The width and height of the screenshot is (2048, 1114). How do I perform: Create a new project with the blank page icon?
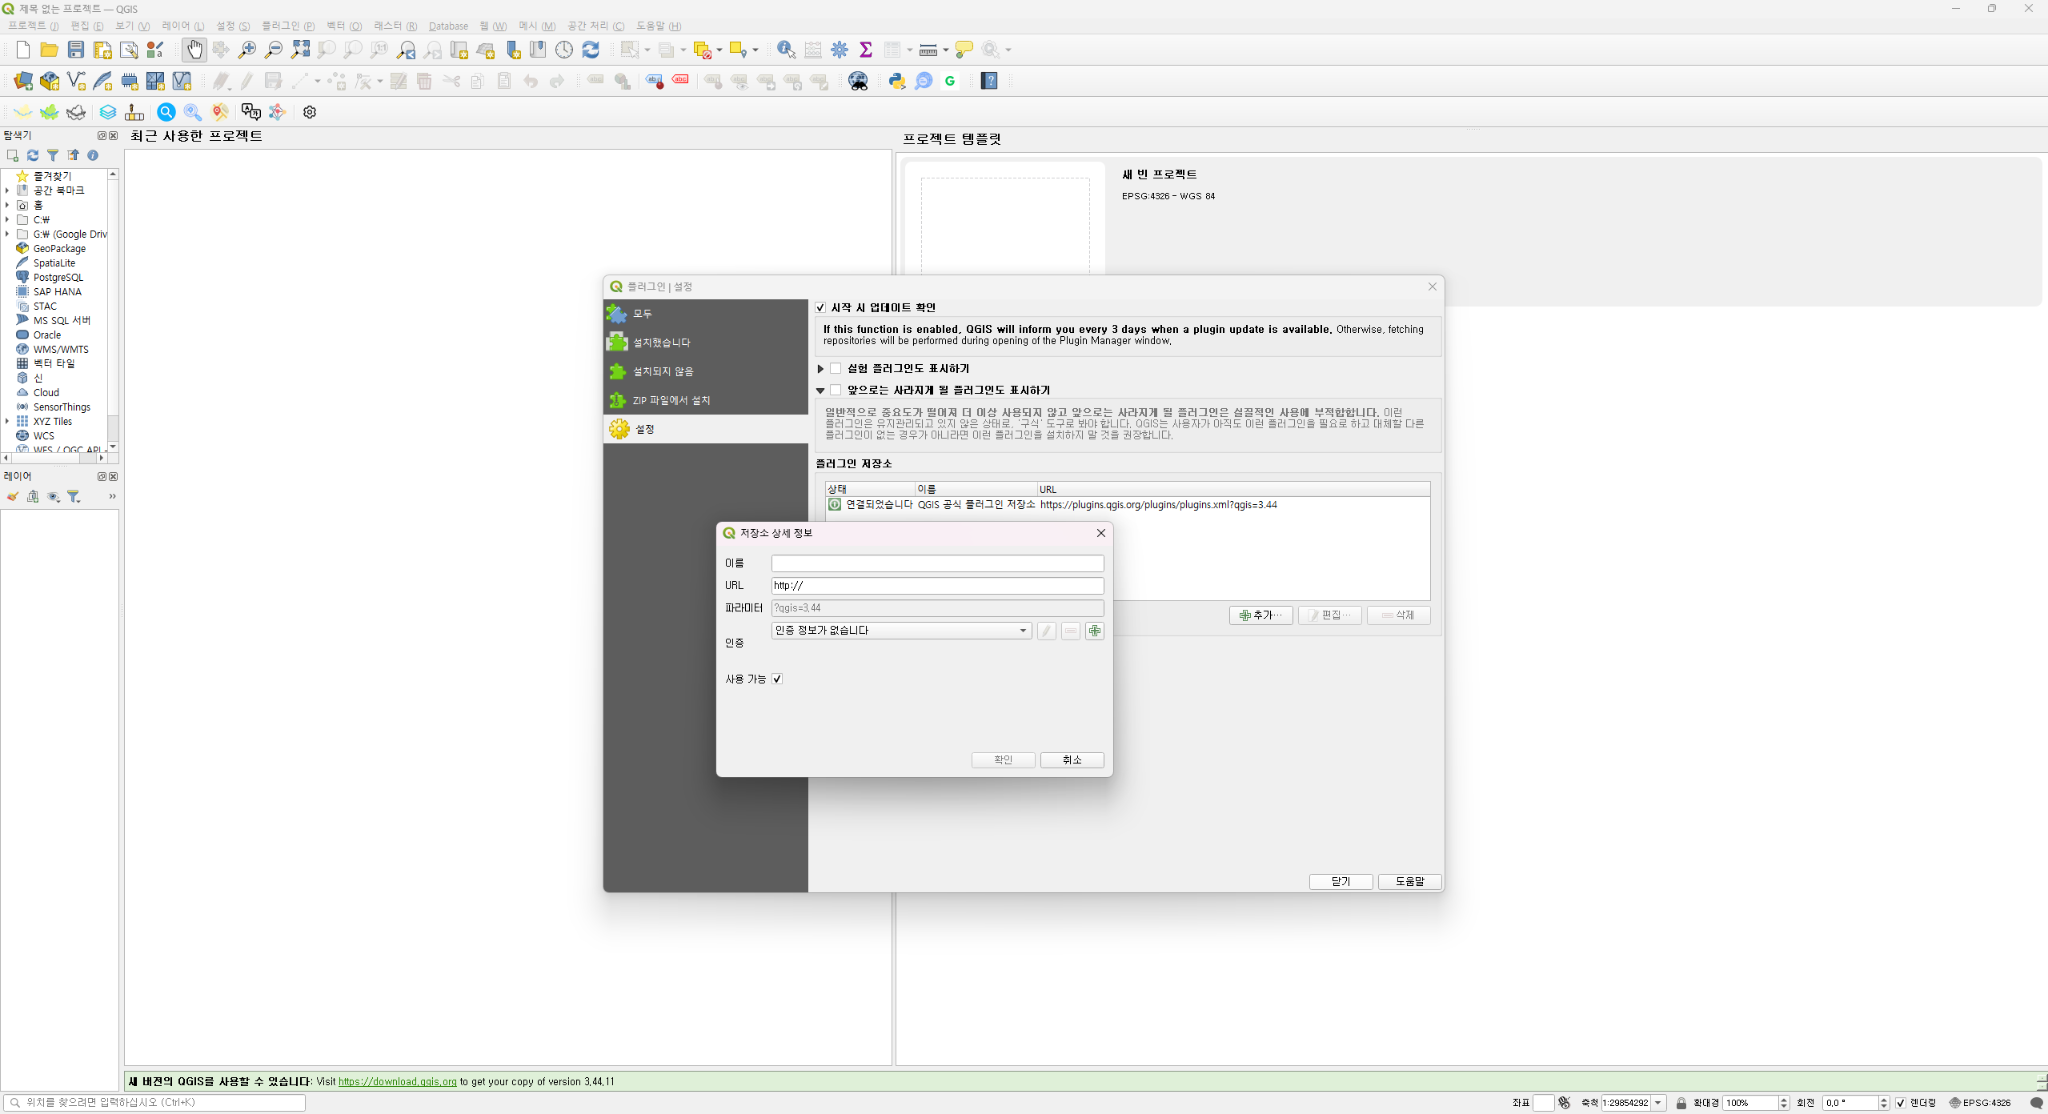pyautogui.click(x=23, y=50)
